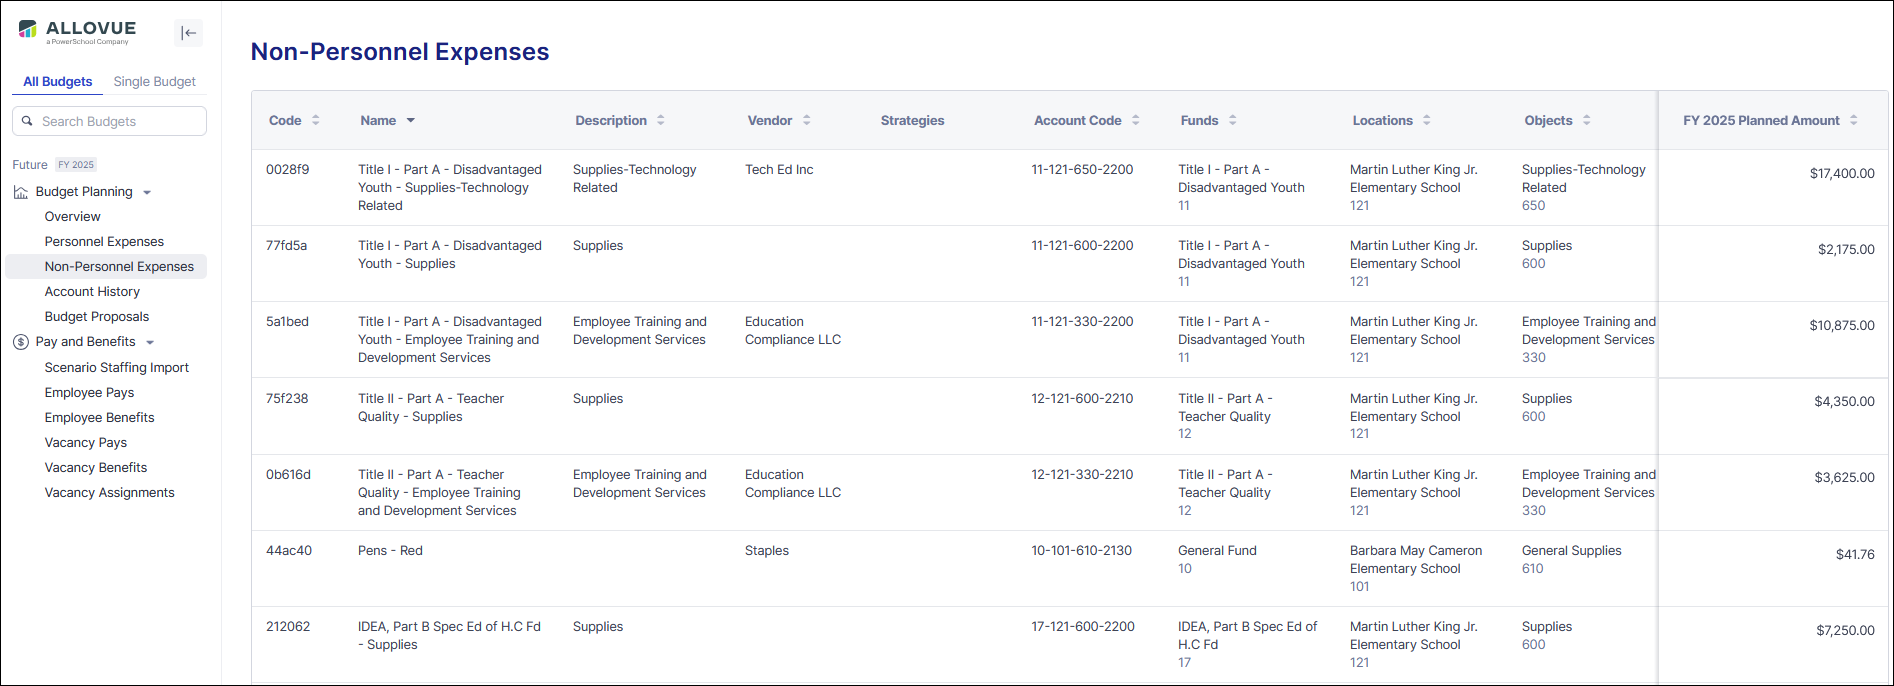The image size is (1894, 686).
Task: Click the Vendor column sort icon
Action: (x=807, y=120)
